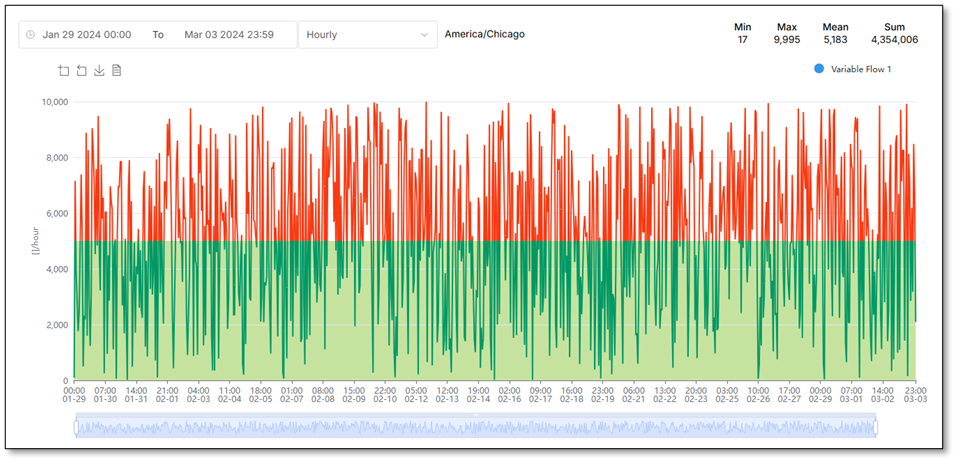Select the Min value 17

742,40
